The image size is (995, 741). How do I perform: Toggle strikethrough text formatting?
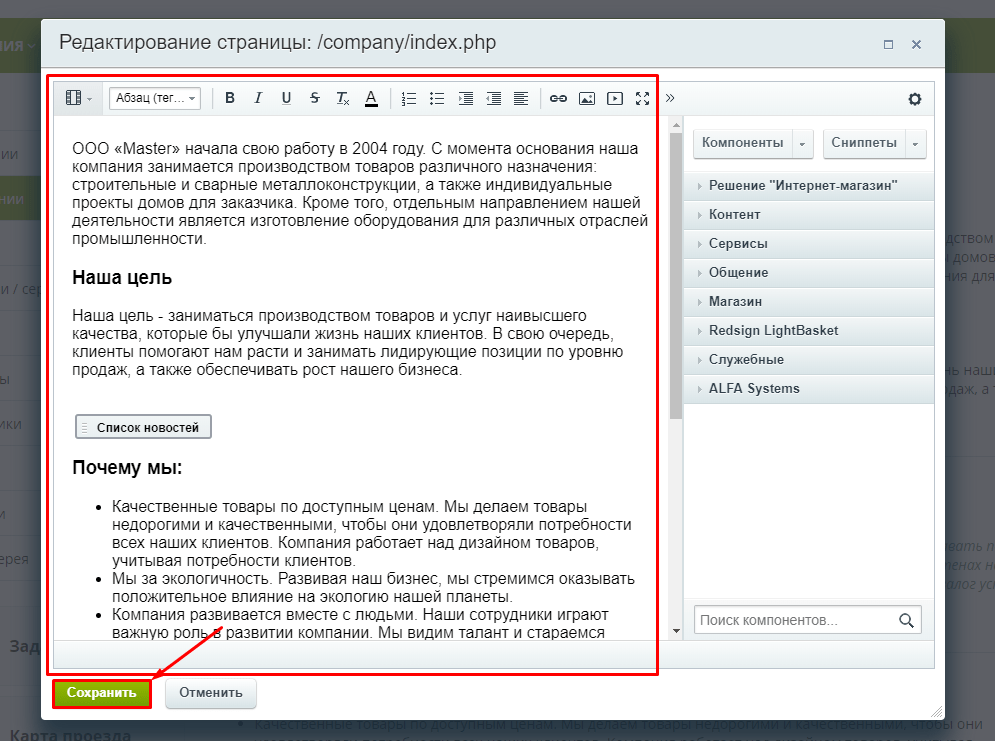(315, 98)
